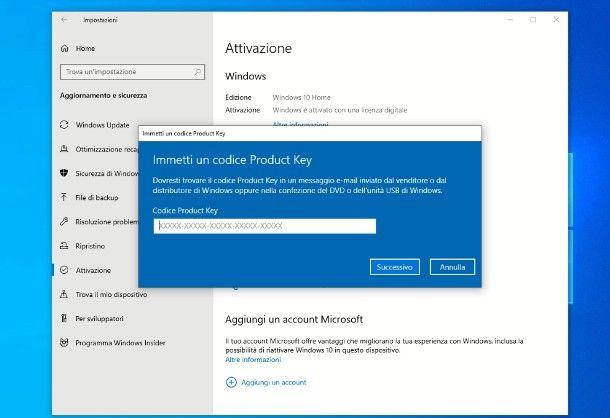Click the plus icon for Aggiungi un account
610x418 pixels.
[231, 383]
